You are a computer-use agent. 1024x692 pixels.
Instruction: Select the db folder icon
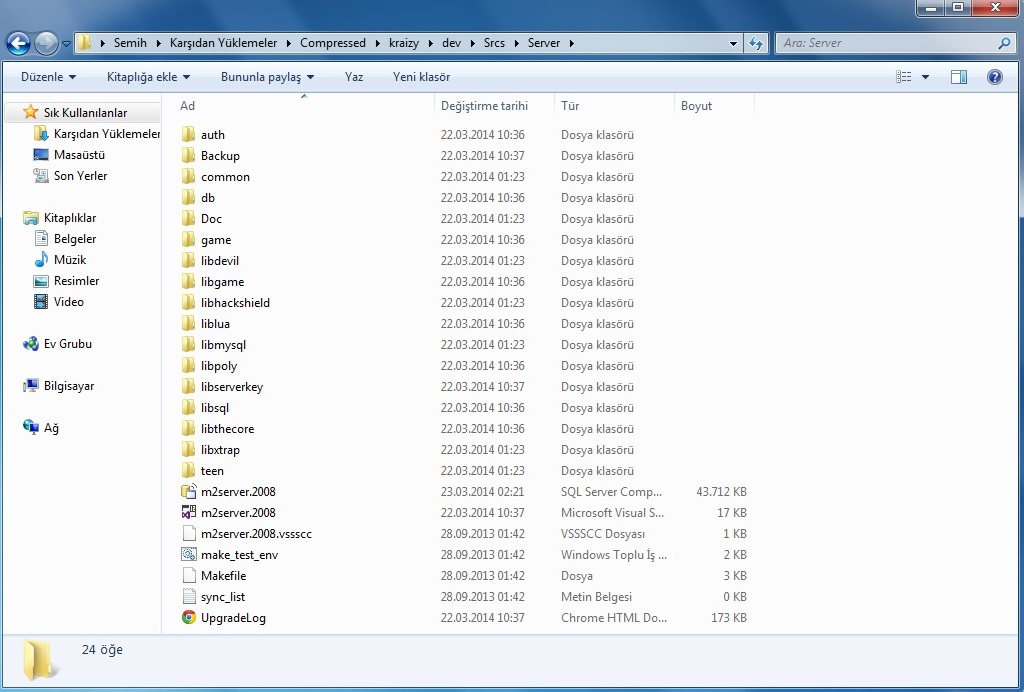189,197
